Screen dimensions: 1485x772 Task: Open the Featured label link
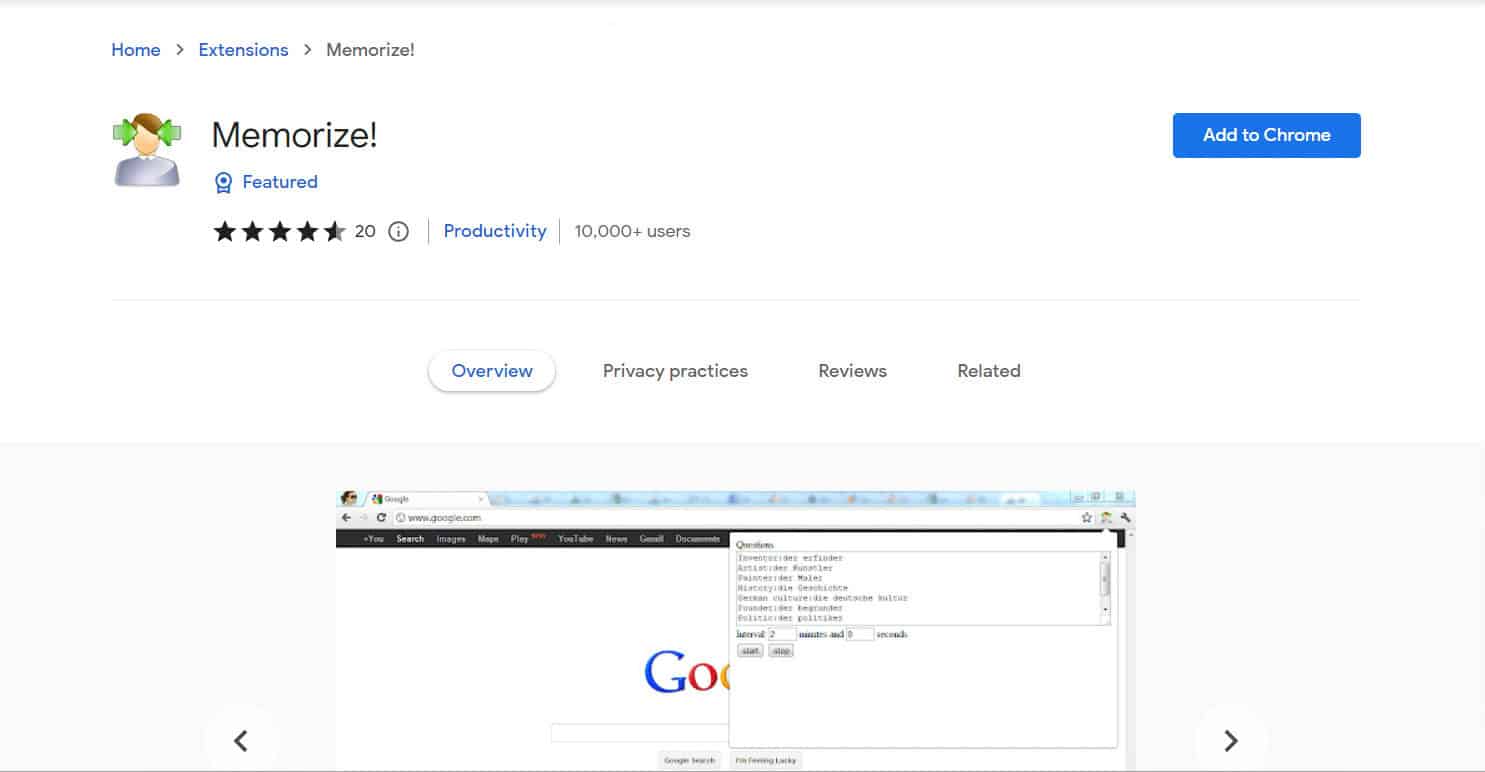pos(280,182)
